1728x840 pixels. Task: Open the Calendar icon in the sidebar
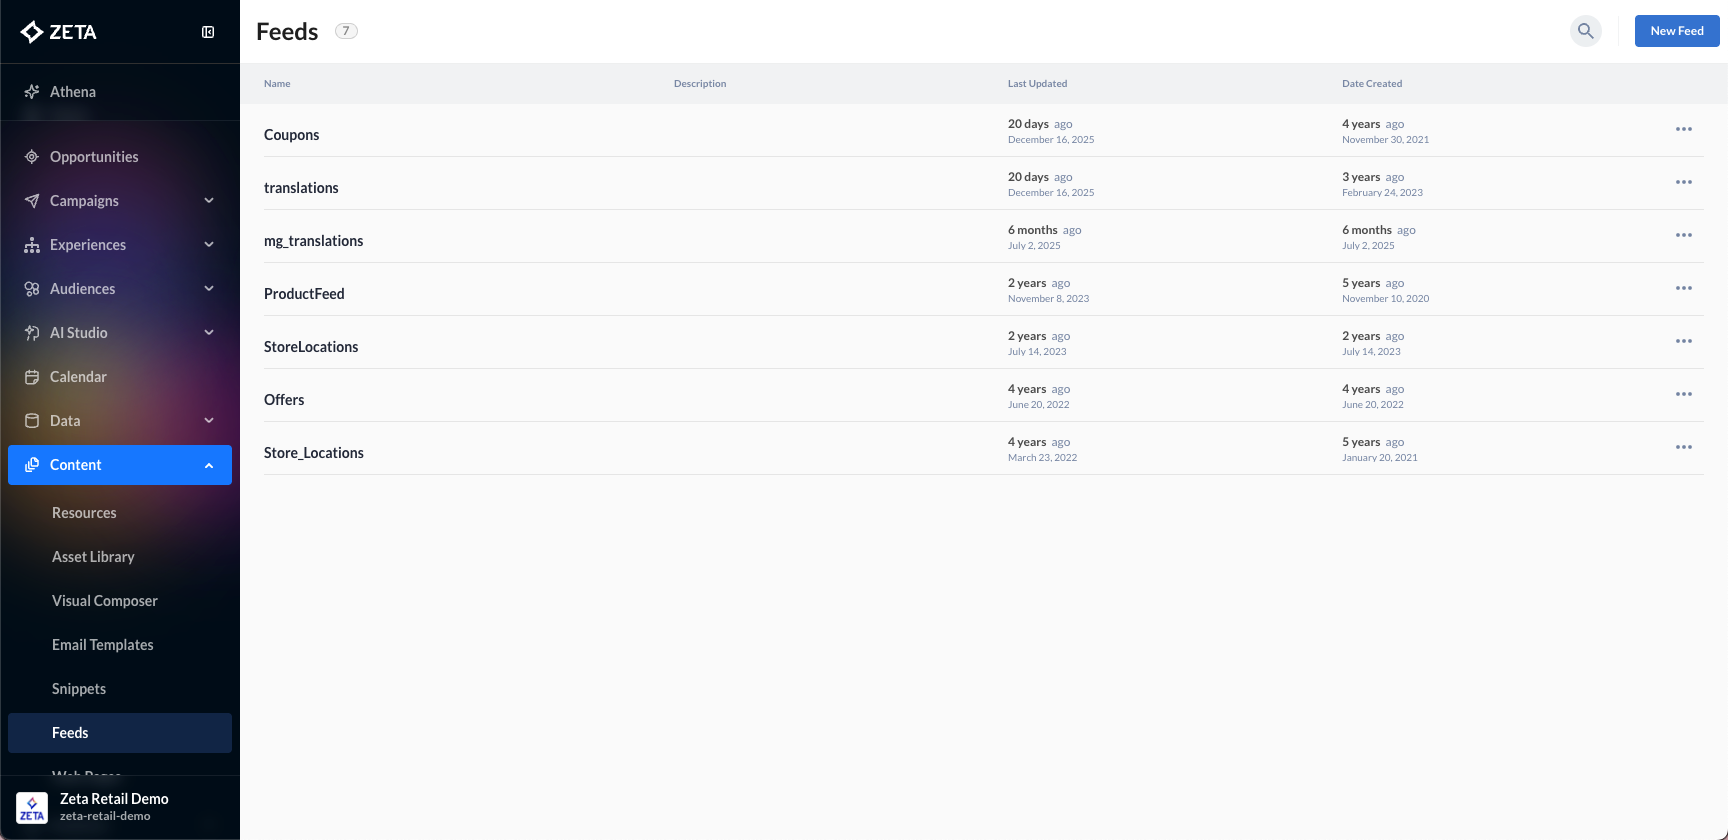(32, 377)
